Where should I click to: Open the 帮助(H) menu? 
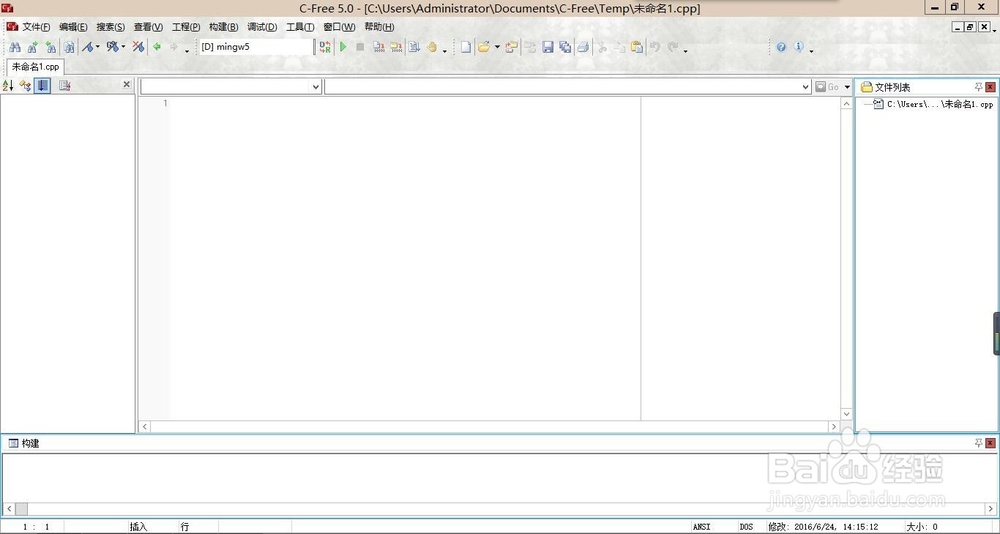379,27
